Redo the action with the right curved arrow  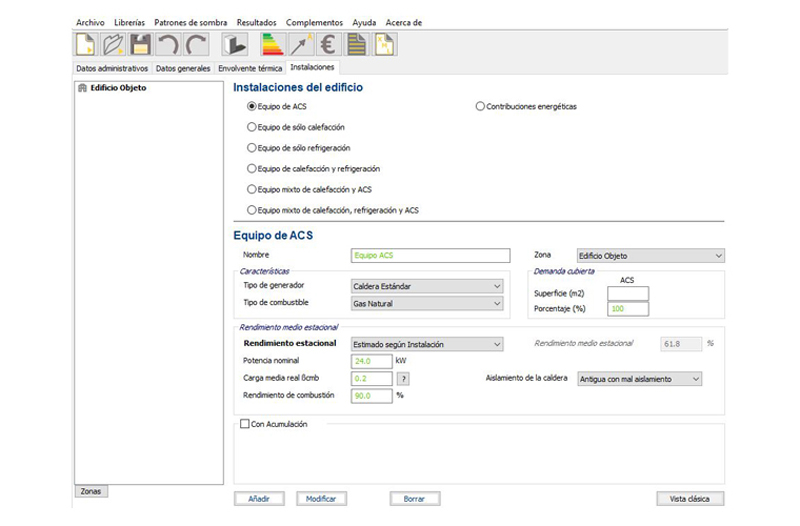pos(196,44)
